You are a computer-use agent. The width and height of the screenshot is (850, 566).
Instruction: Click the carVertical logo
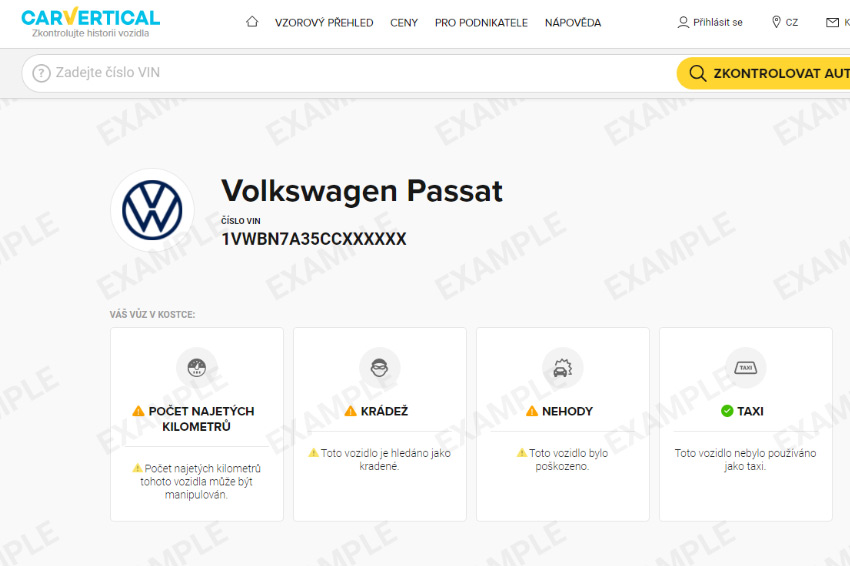click(x=91, y=22)
